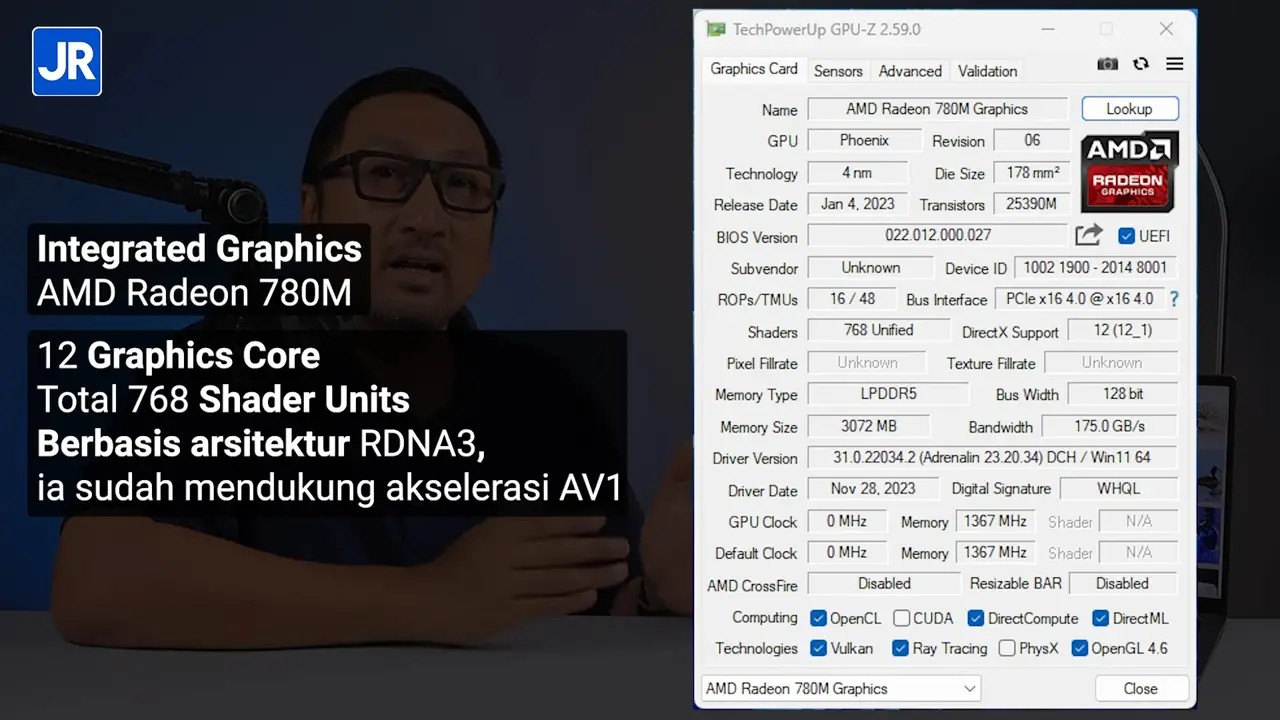1280x720 pixels.
Task: Click the Release Date value Jan 4, 2023
Action: click(857, 204)
